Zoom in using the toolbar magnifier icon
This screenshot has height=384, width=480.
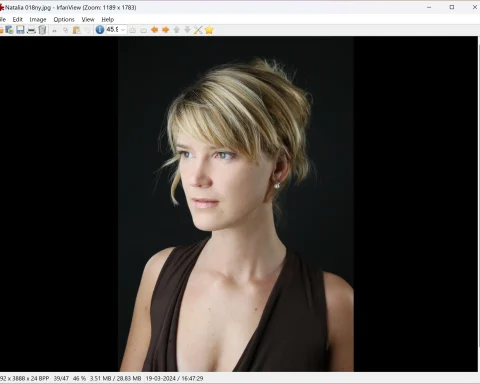133,30
